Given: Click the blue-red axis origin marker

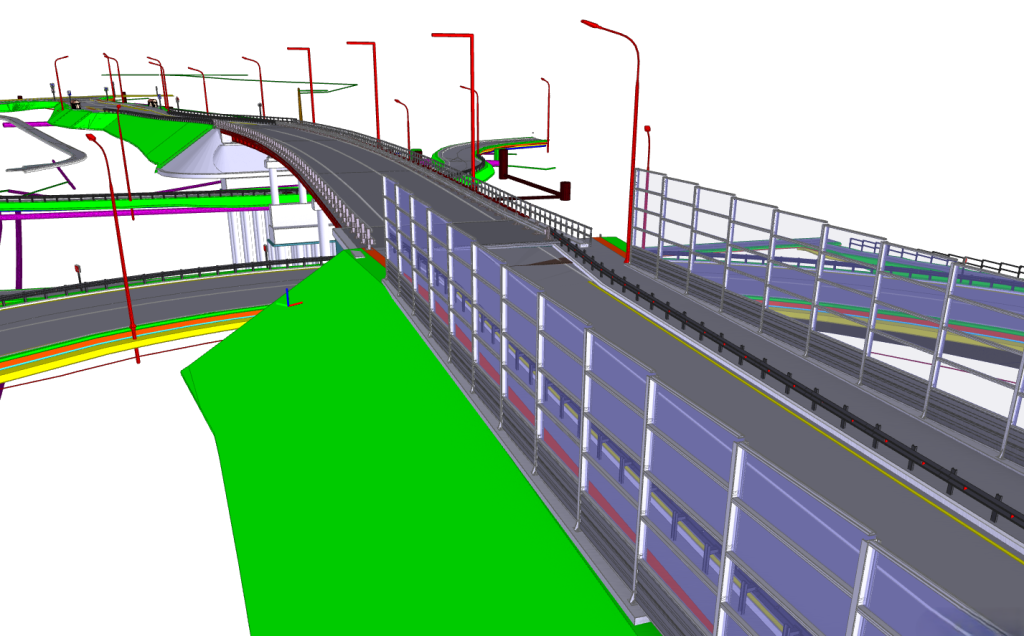Looking at the screenshot, I should pyautogui.click(x=289, y=297).
